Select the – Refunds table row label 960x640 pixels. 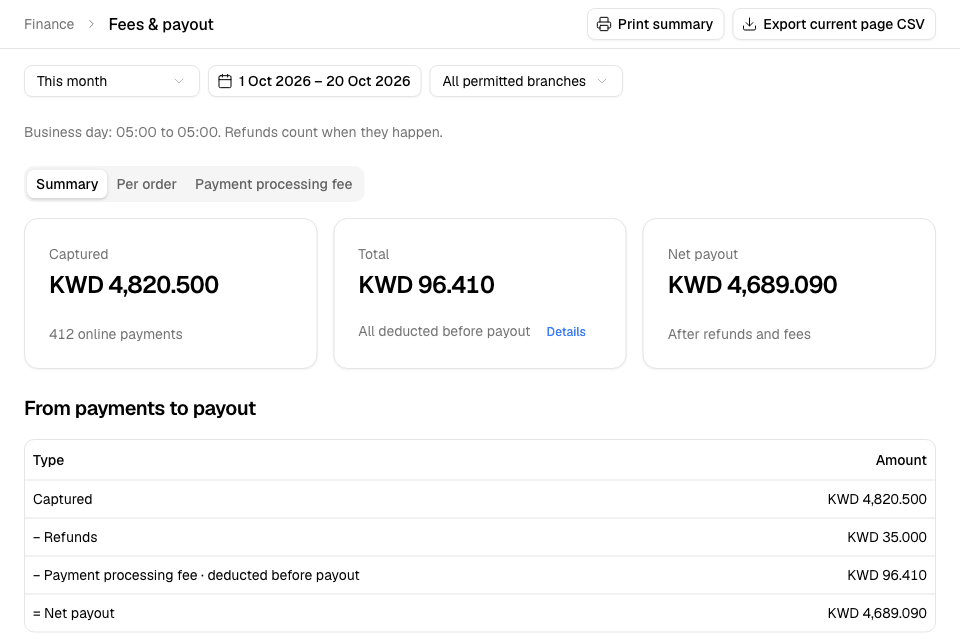click(x=65, y=537)
